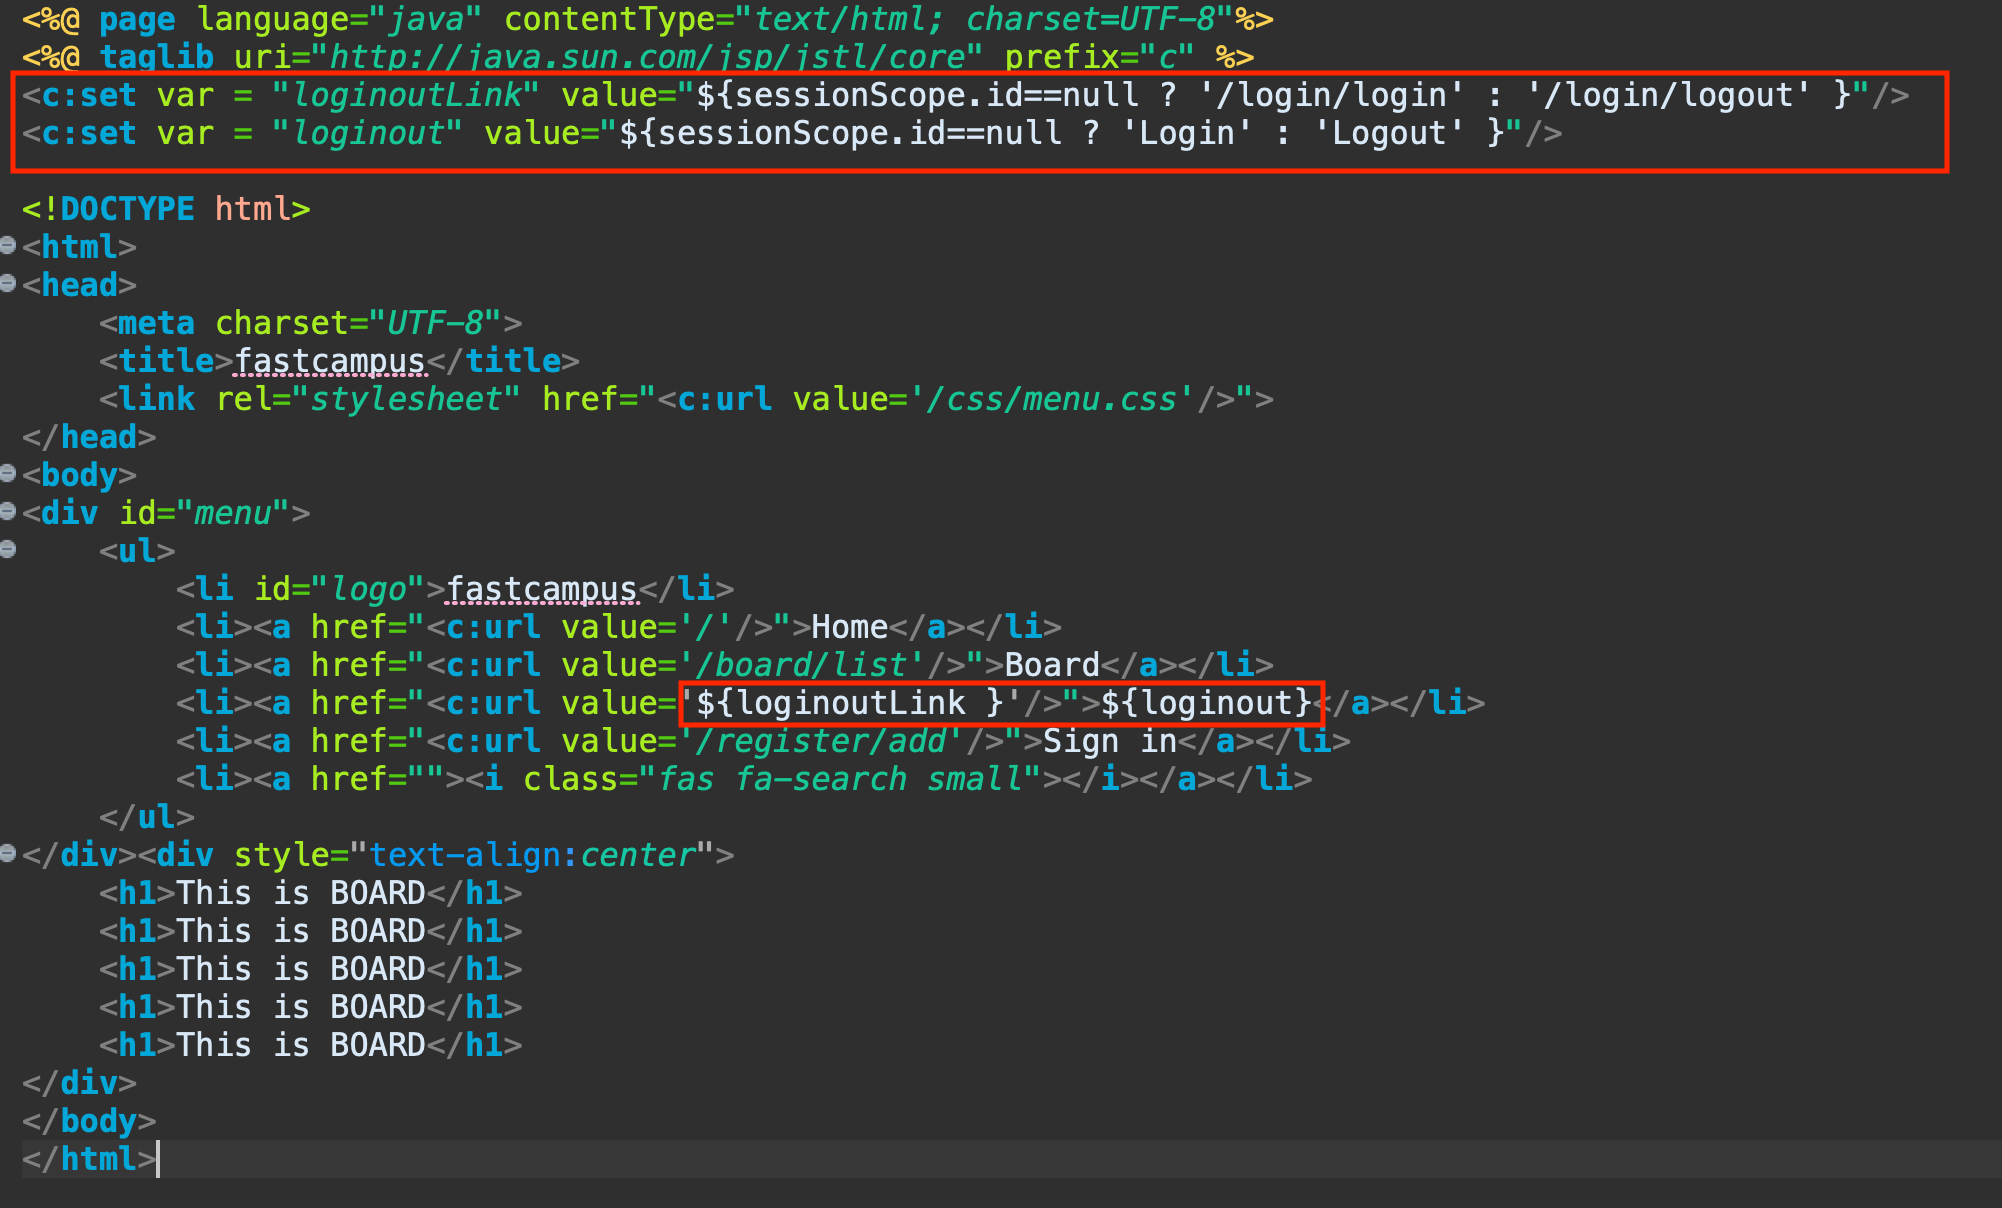Click the '/login/logout' string in first c:set
Screen dimensions: 2002x1208
(x=1668, y=95)
